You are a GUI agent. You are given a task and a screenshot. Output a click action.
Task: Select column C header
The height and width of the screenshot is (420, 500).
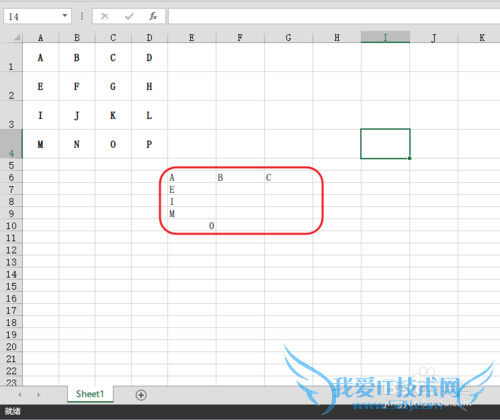[x=113, y=37]
